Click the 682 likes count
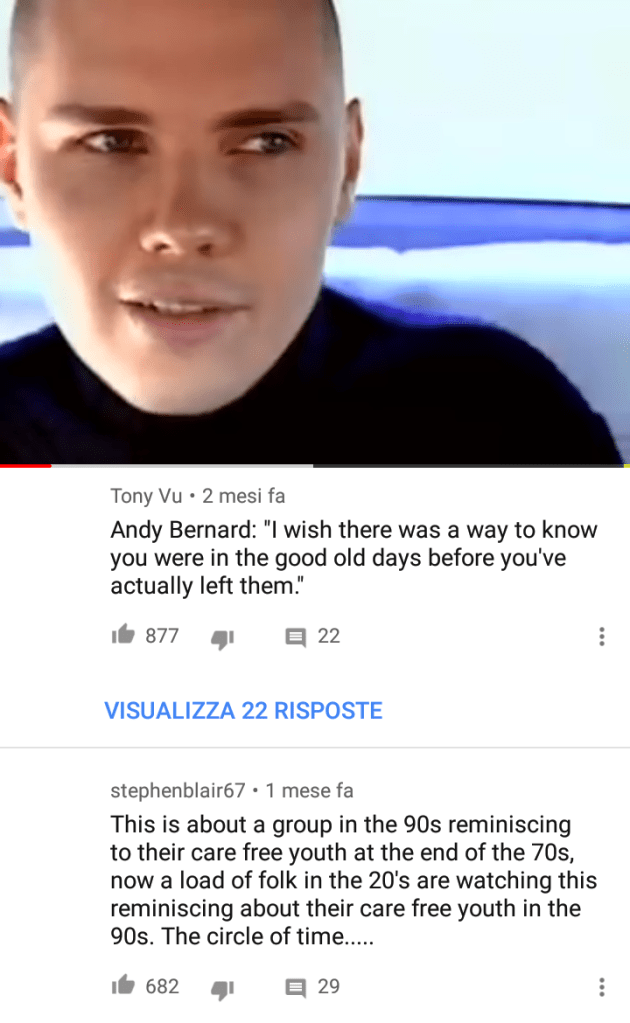 pos(162,986)
